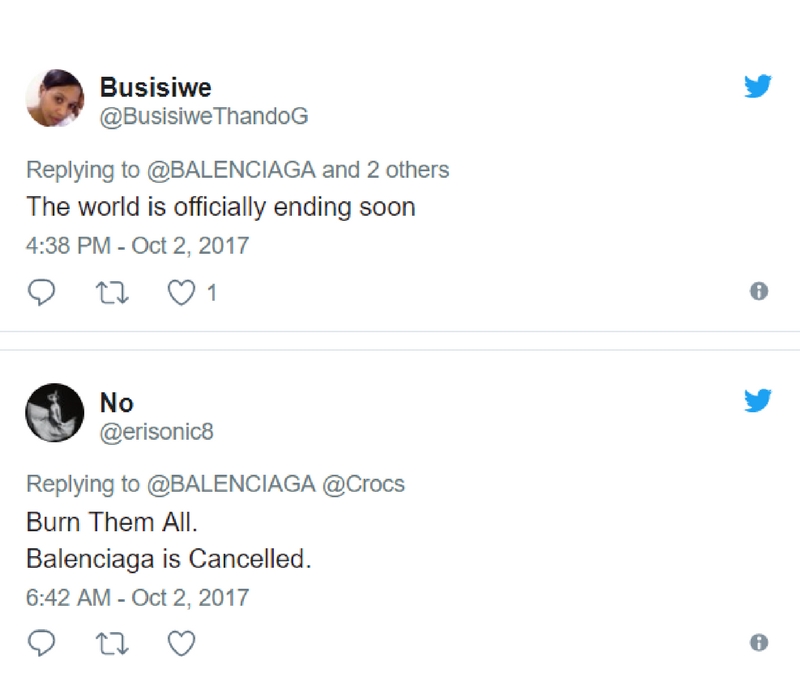Viewport: 800px width, 700px height.
Task: Click the Twitter bird icon on Busisiwe's tweet
Action: (x=758, y=87)
